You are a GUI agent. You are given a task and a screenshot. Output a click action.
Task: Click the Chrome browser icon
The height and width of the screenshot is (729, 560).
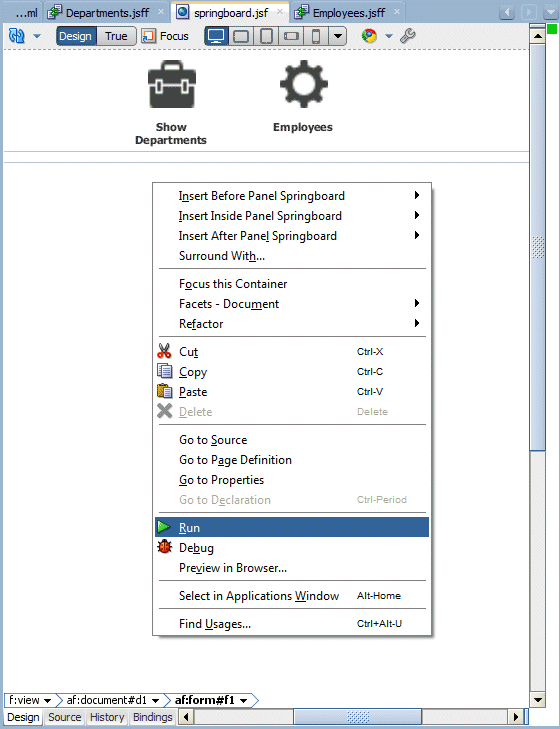point(369,36)
